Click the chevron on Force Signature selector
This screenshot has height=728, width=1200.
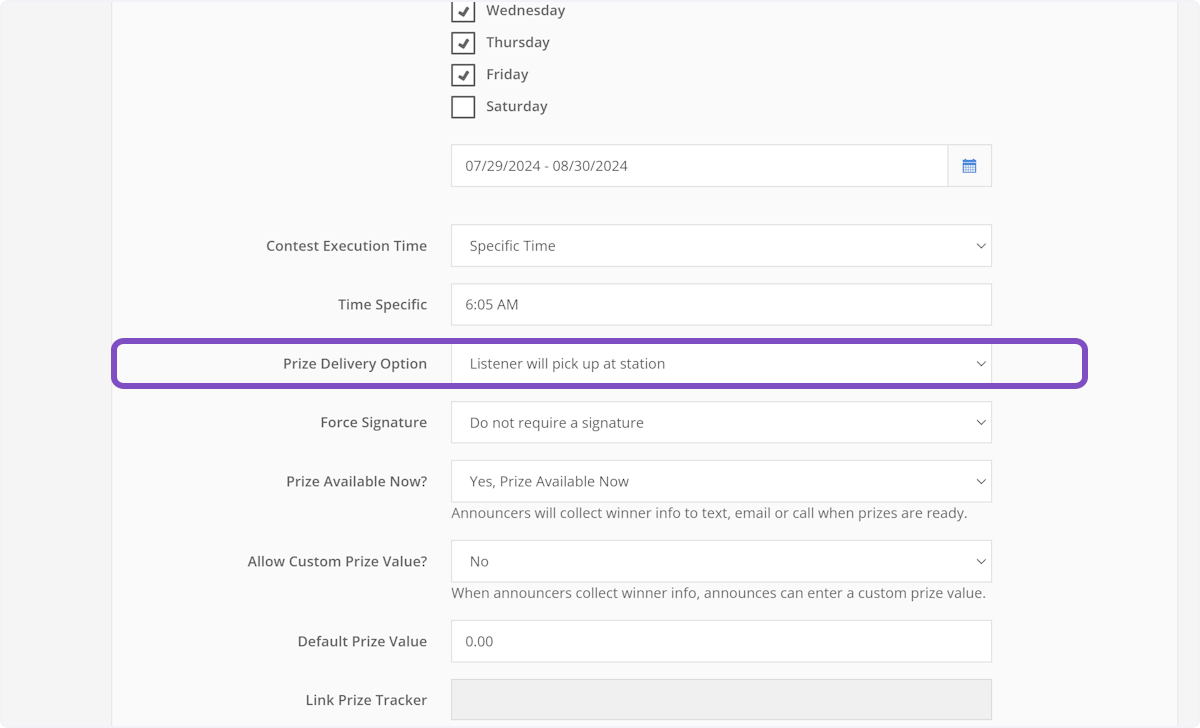click(980, 422)
